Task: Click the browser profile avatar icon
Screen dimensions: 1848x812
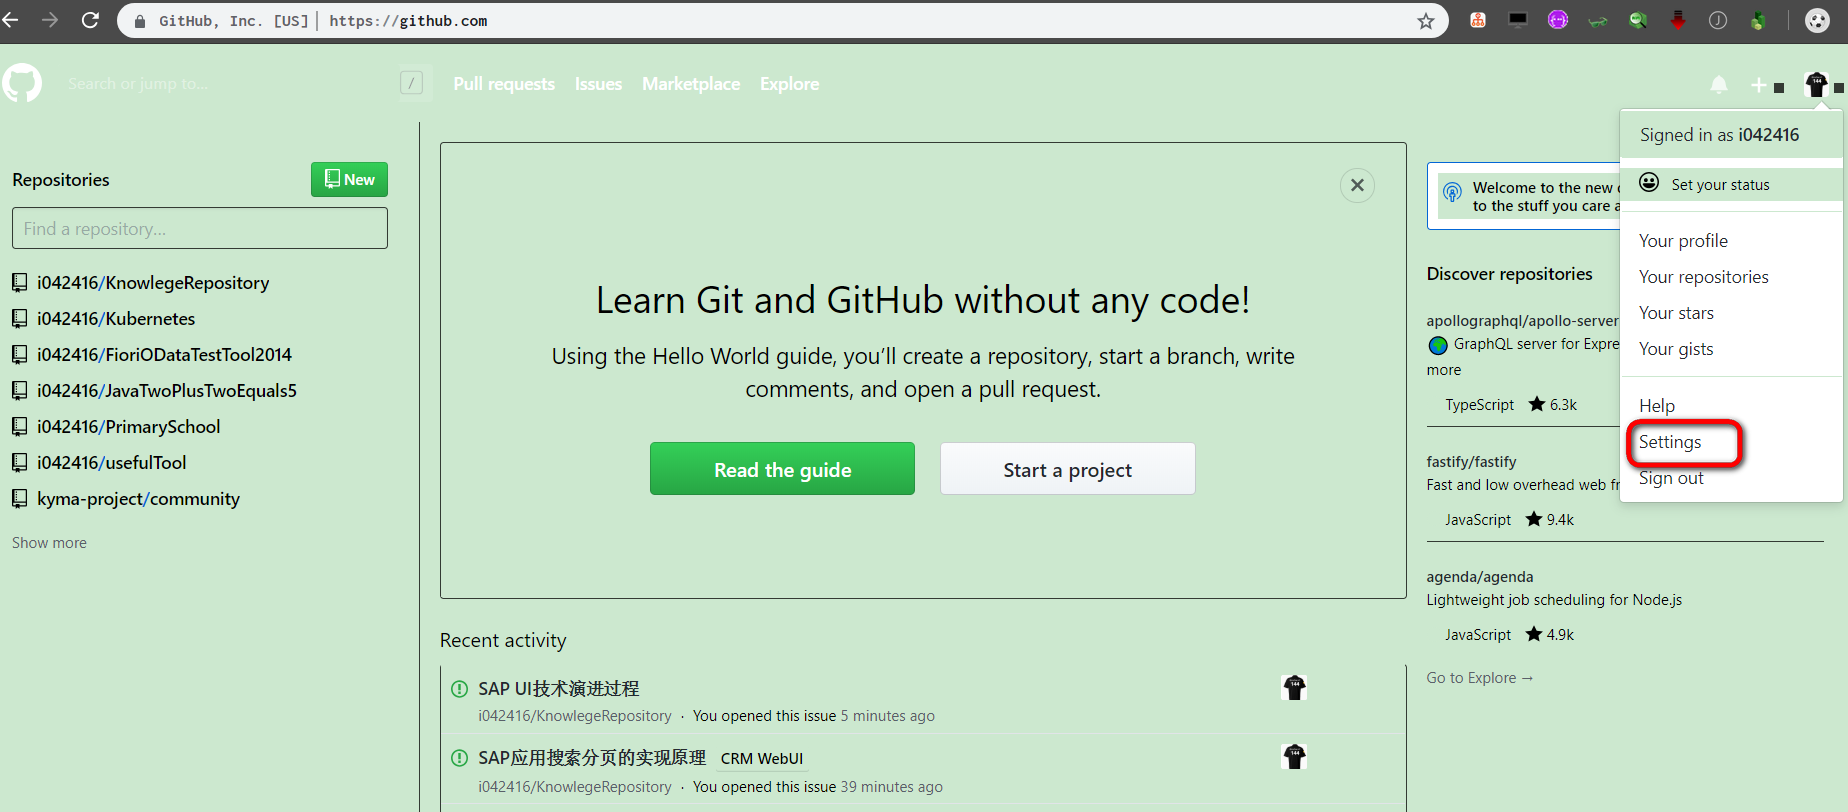Action: [x=1817, y=20]
